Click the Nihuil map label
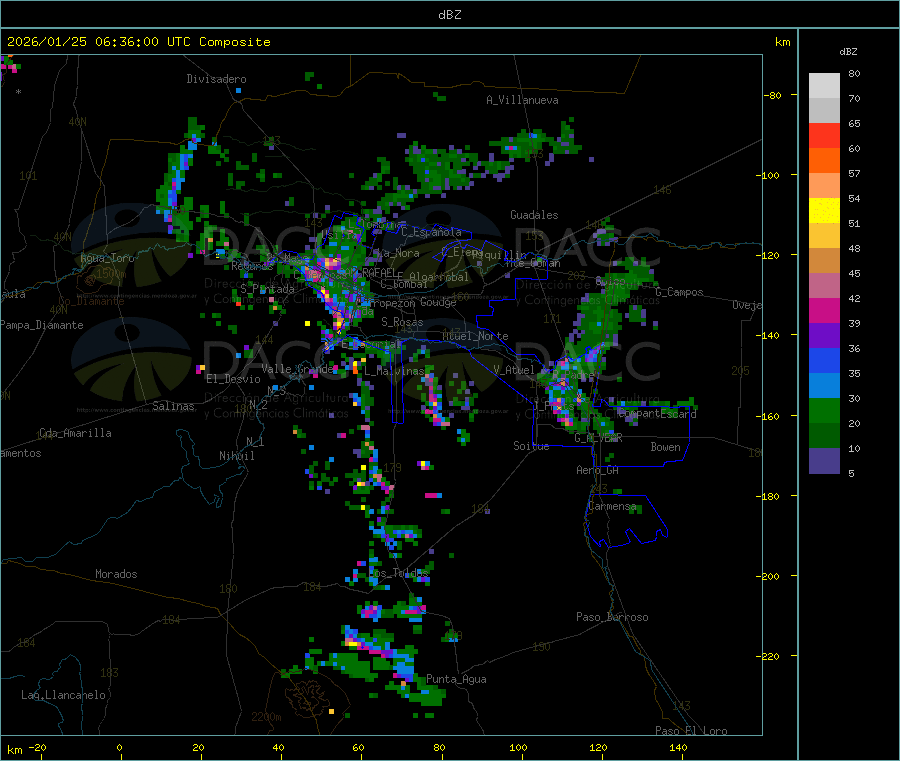This screenshot has width=900, height=761. (x=237, y=456)
